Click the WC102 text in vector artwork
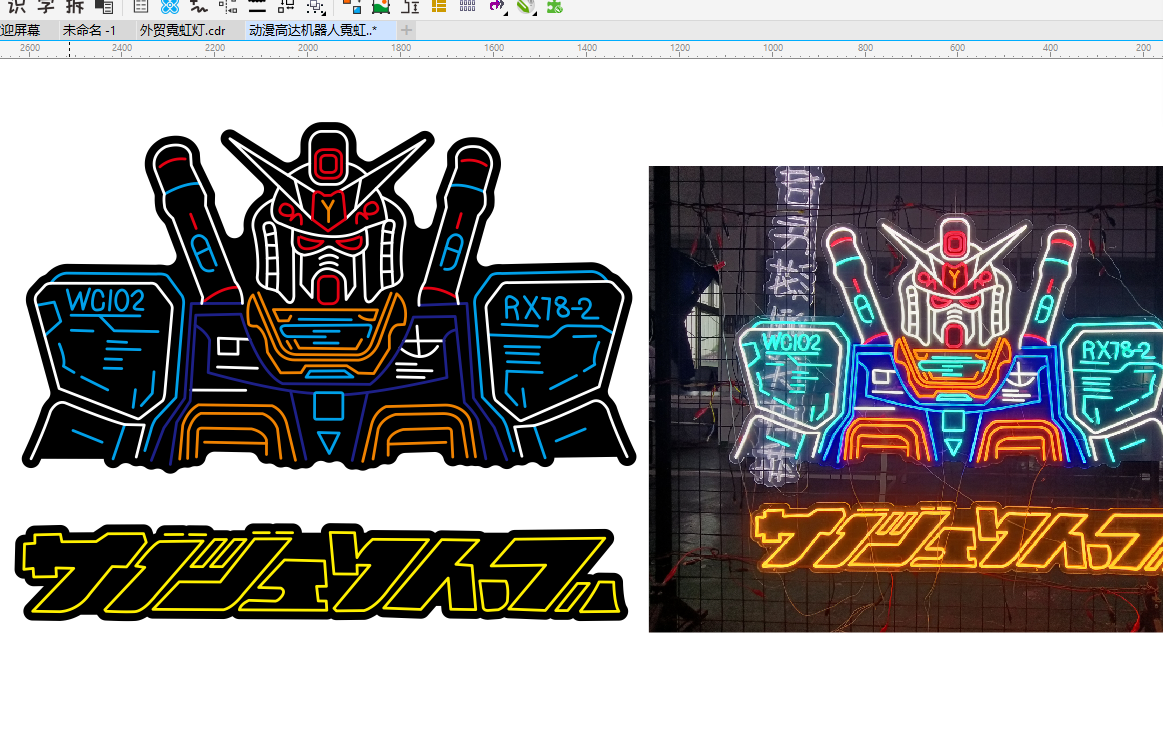Image resolution: width=1163 pixels, height=737 pixels. pos(106,301)
